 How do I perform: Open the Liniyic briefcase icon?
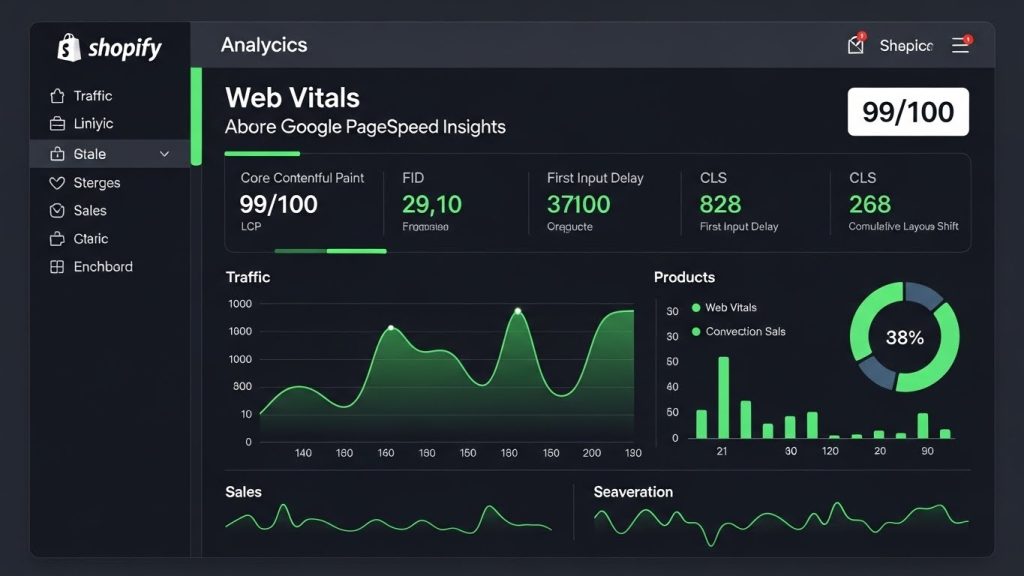59,124
